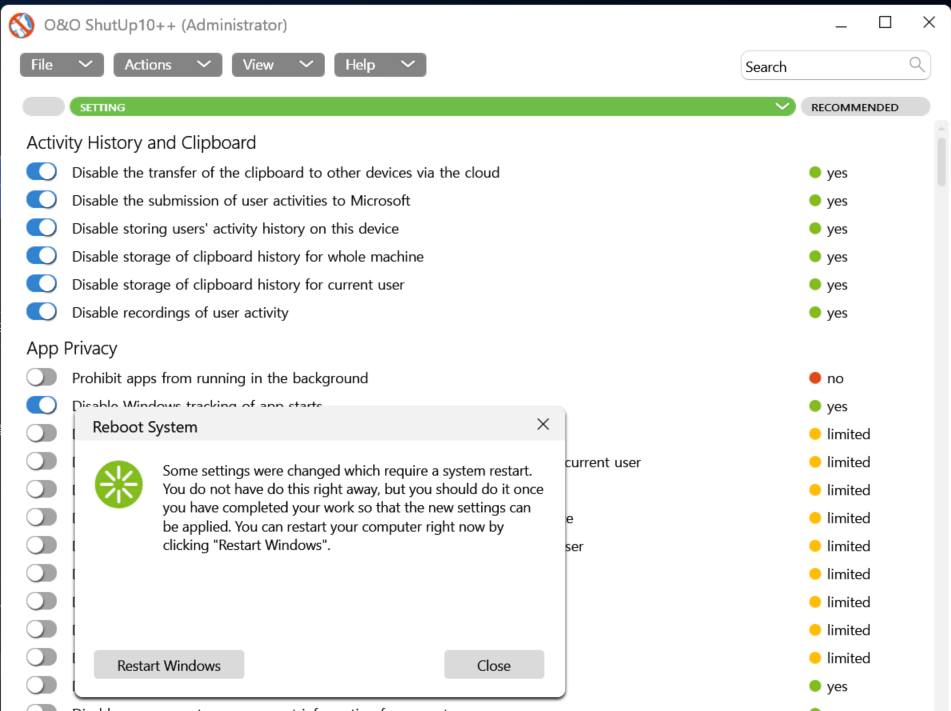951x711 pixels.
Task: Click the RECOMMENDED column header
Action: point(865,107)
